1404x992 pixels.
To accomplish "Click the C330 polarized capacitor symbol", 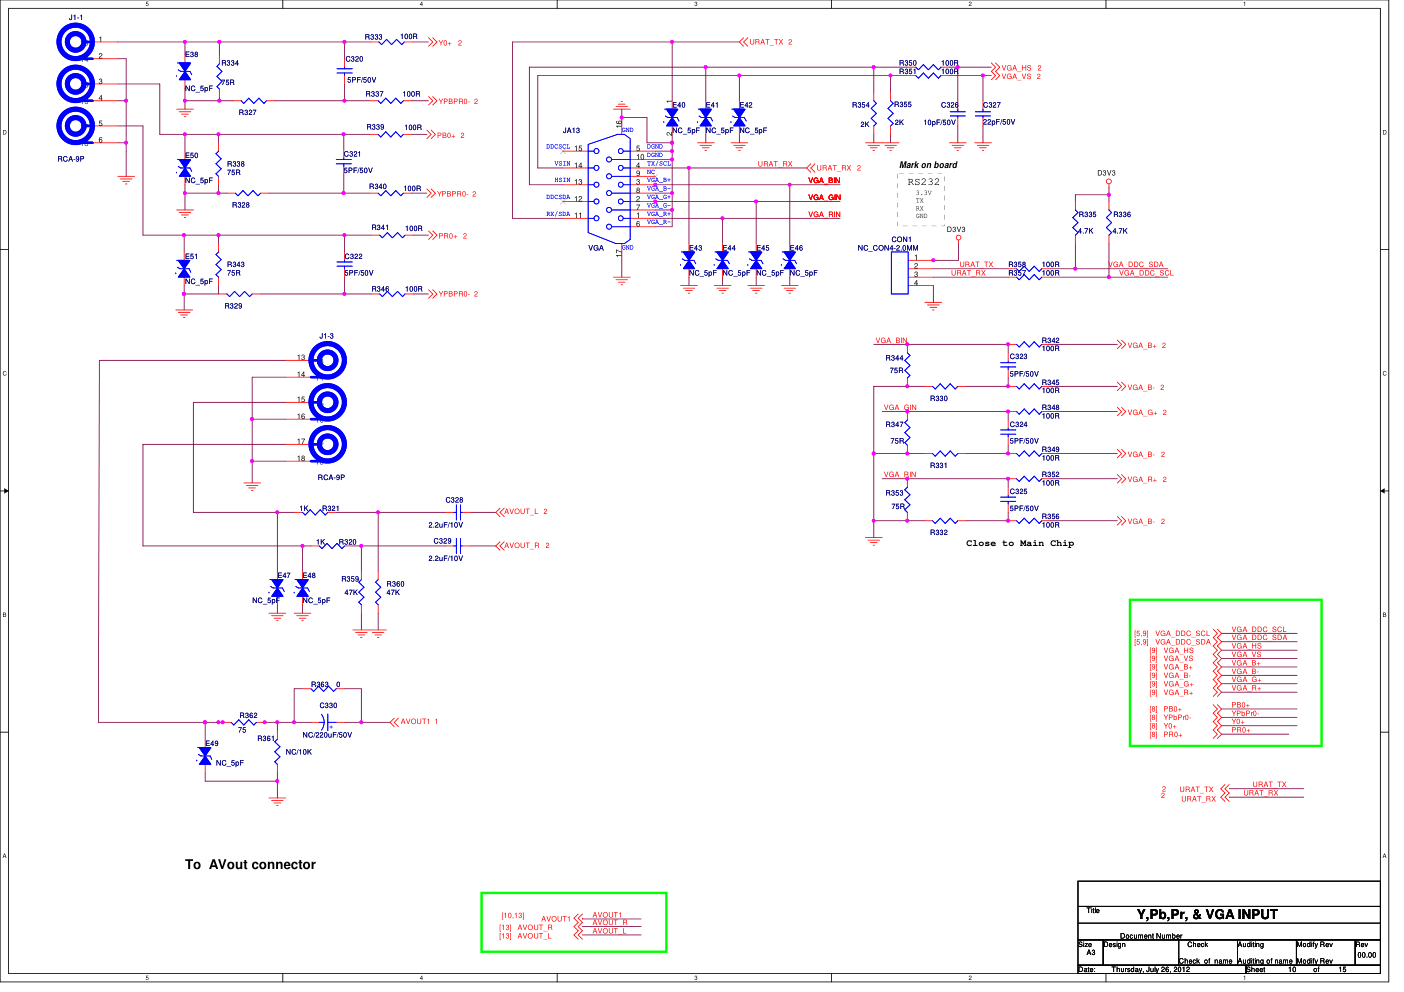I will 326,722.
